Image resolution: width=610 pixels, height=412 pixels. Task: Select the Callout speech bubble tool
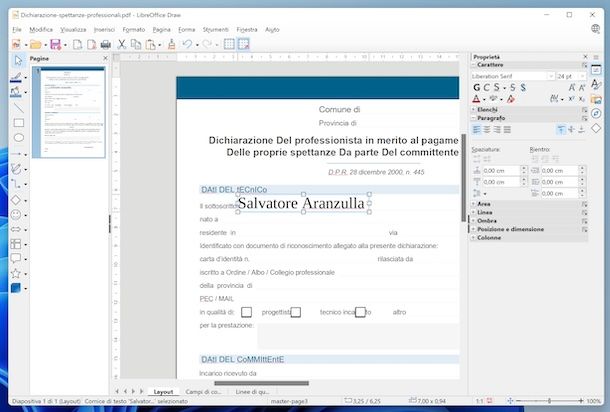click(16, 258)
